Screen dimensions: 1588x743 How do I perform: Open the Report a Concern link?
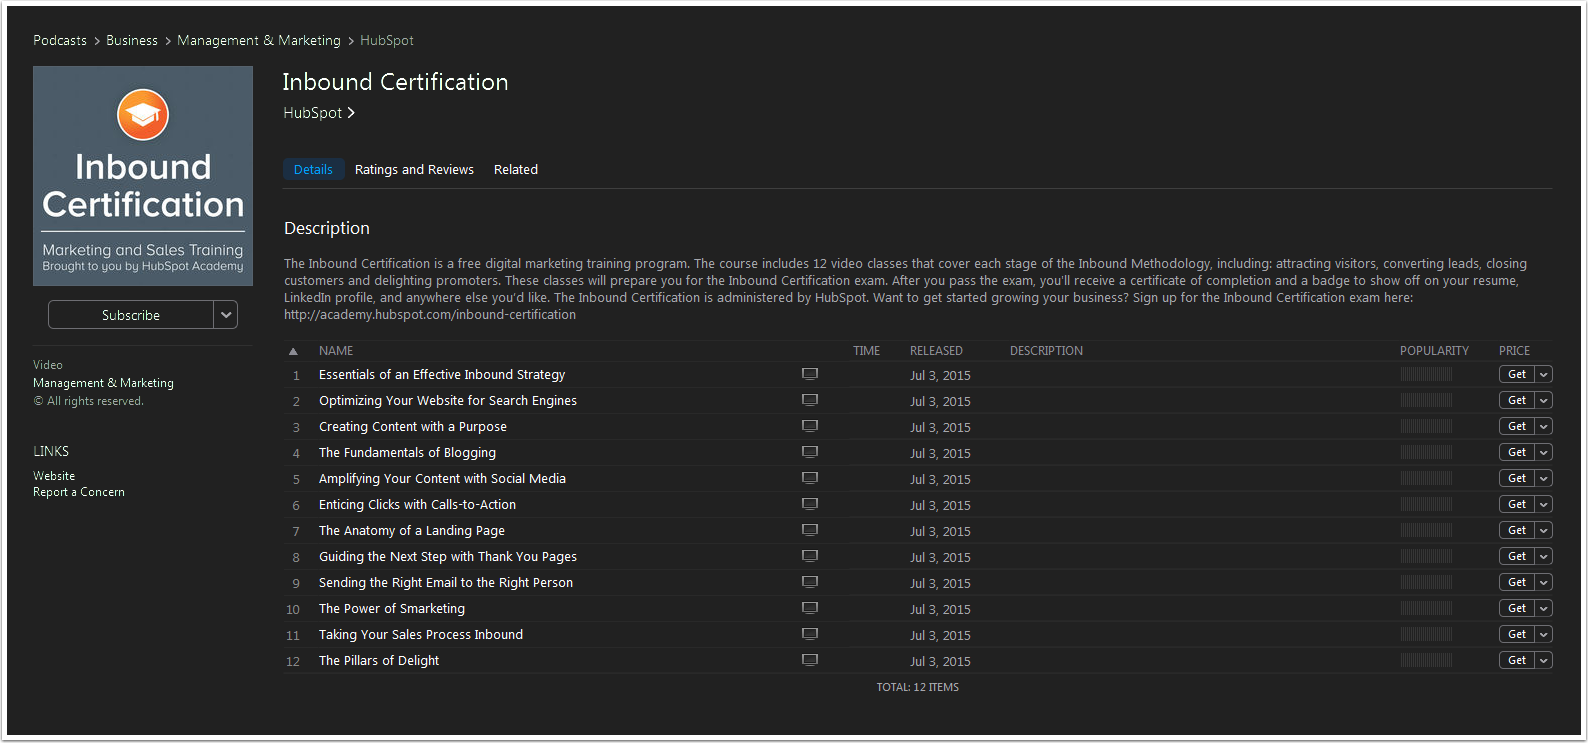(79, 492)
